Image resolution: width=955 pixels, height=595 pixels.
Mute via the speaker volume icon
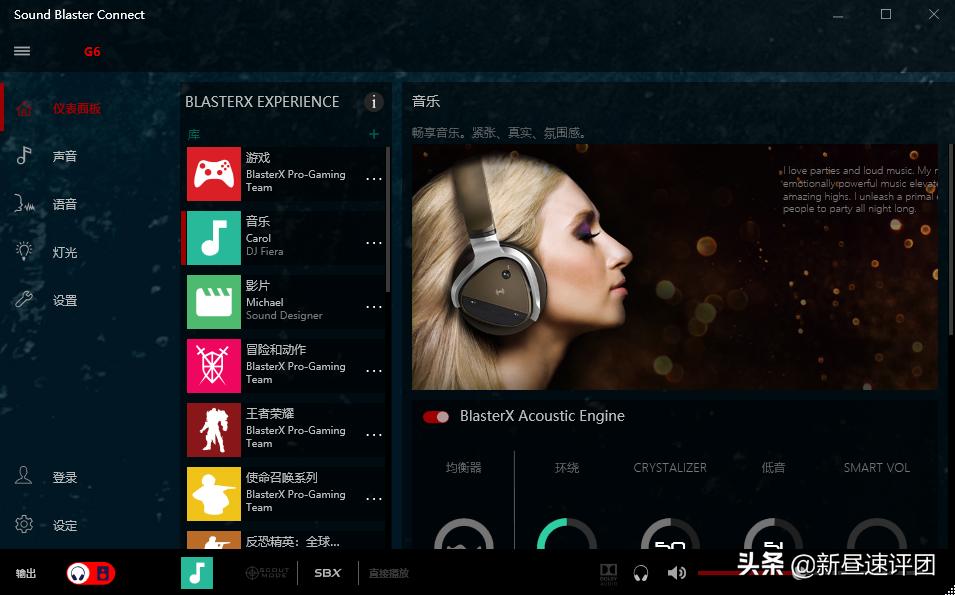[x=676, y=573]
